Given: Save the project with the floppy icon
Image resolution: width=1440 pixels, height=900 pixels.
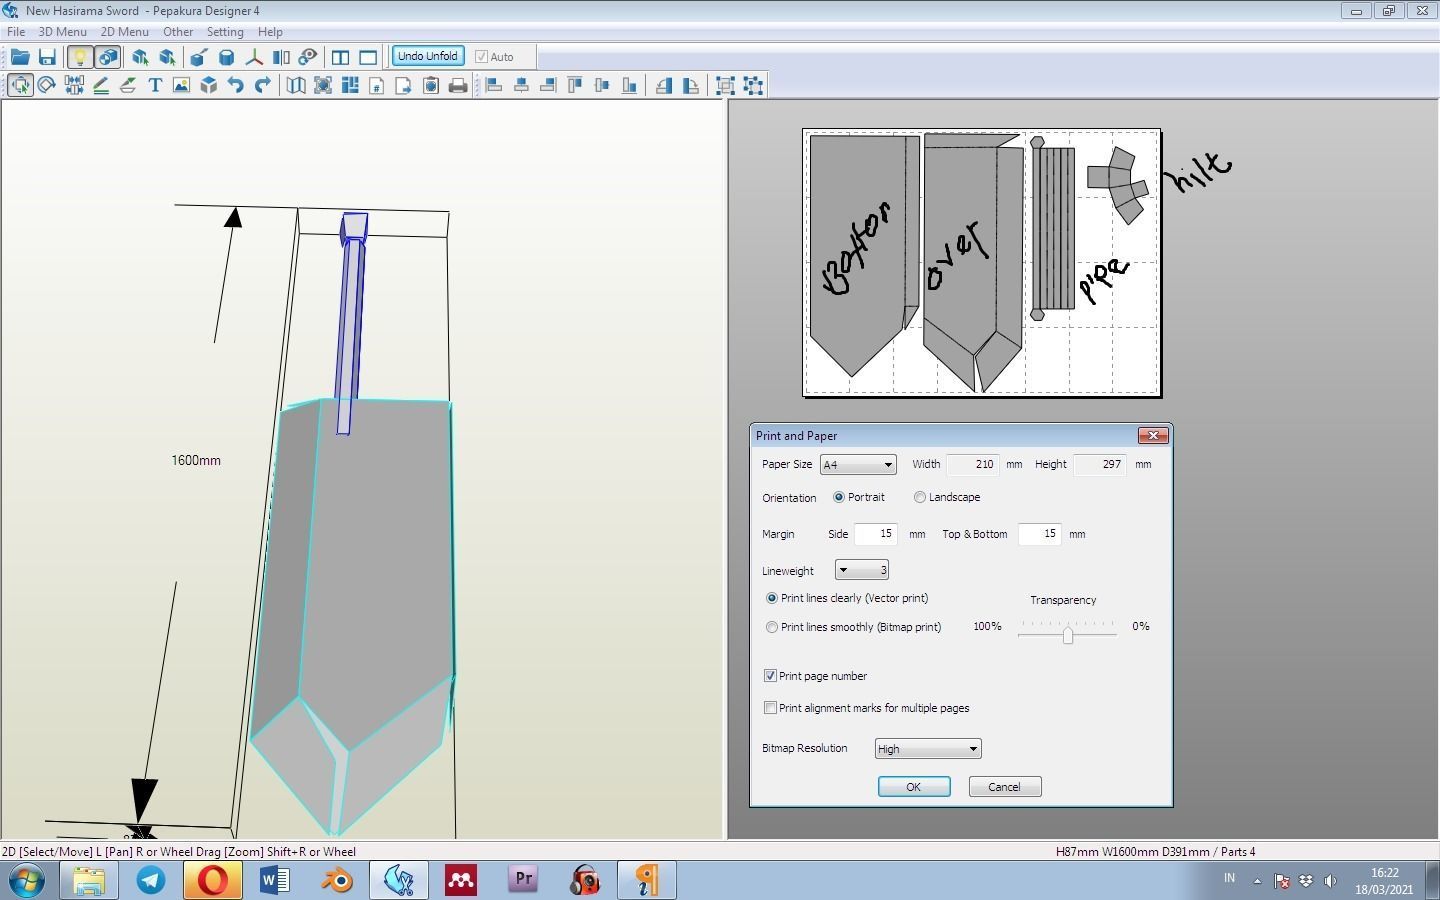Looking at the screenshot, I should (x=47, y=57).
